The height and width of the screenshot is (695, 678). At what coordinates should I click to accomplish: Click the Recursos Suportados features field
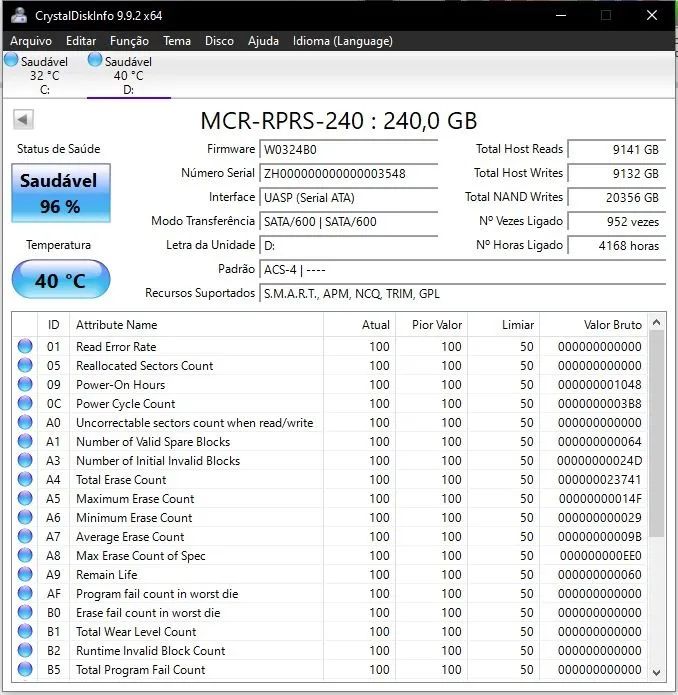point(463,293)
